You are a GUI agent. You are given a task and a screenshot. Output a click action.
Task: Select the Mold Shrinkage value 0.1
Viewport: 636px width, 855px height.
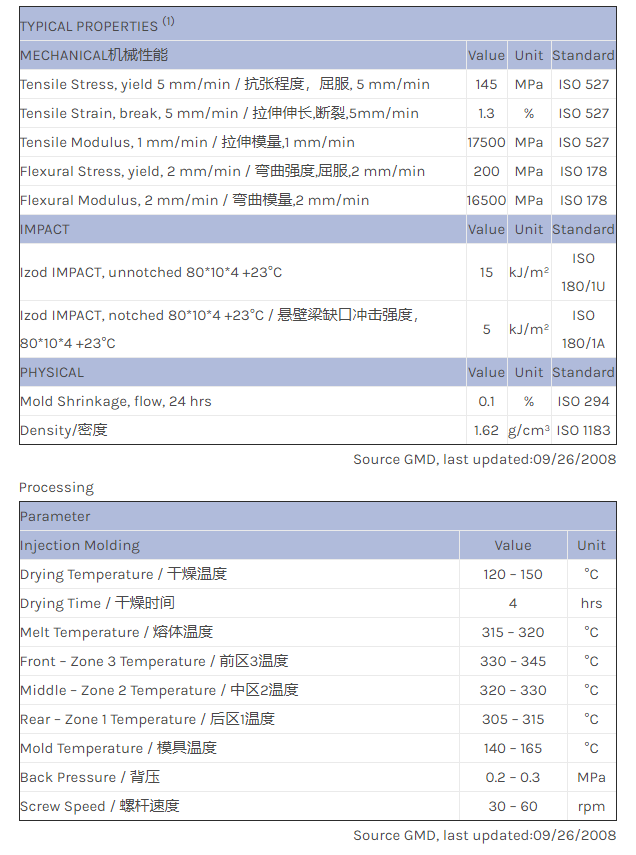[x=486, y=401]
